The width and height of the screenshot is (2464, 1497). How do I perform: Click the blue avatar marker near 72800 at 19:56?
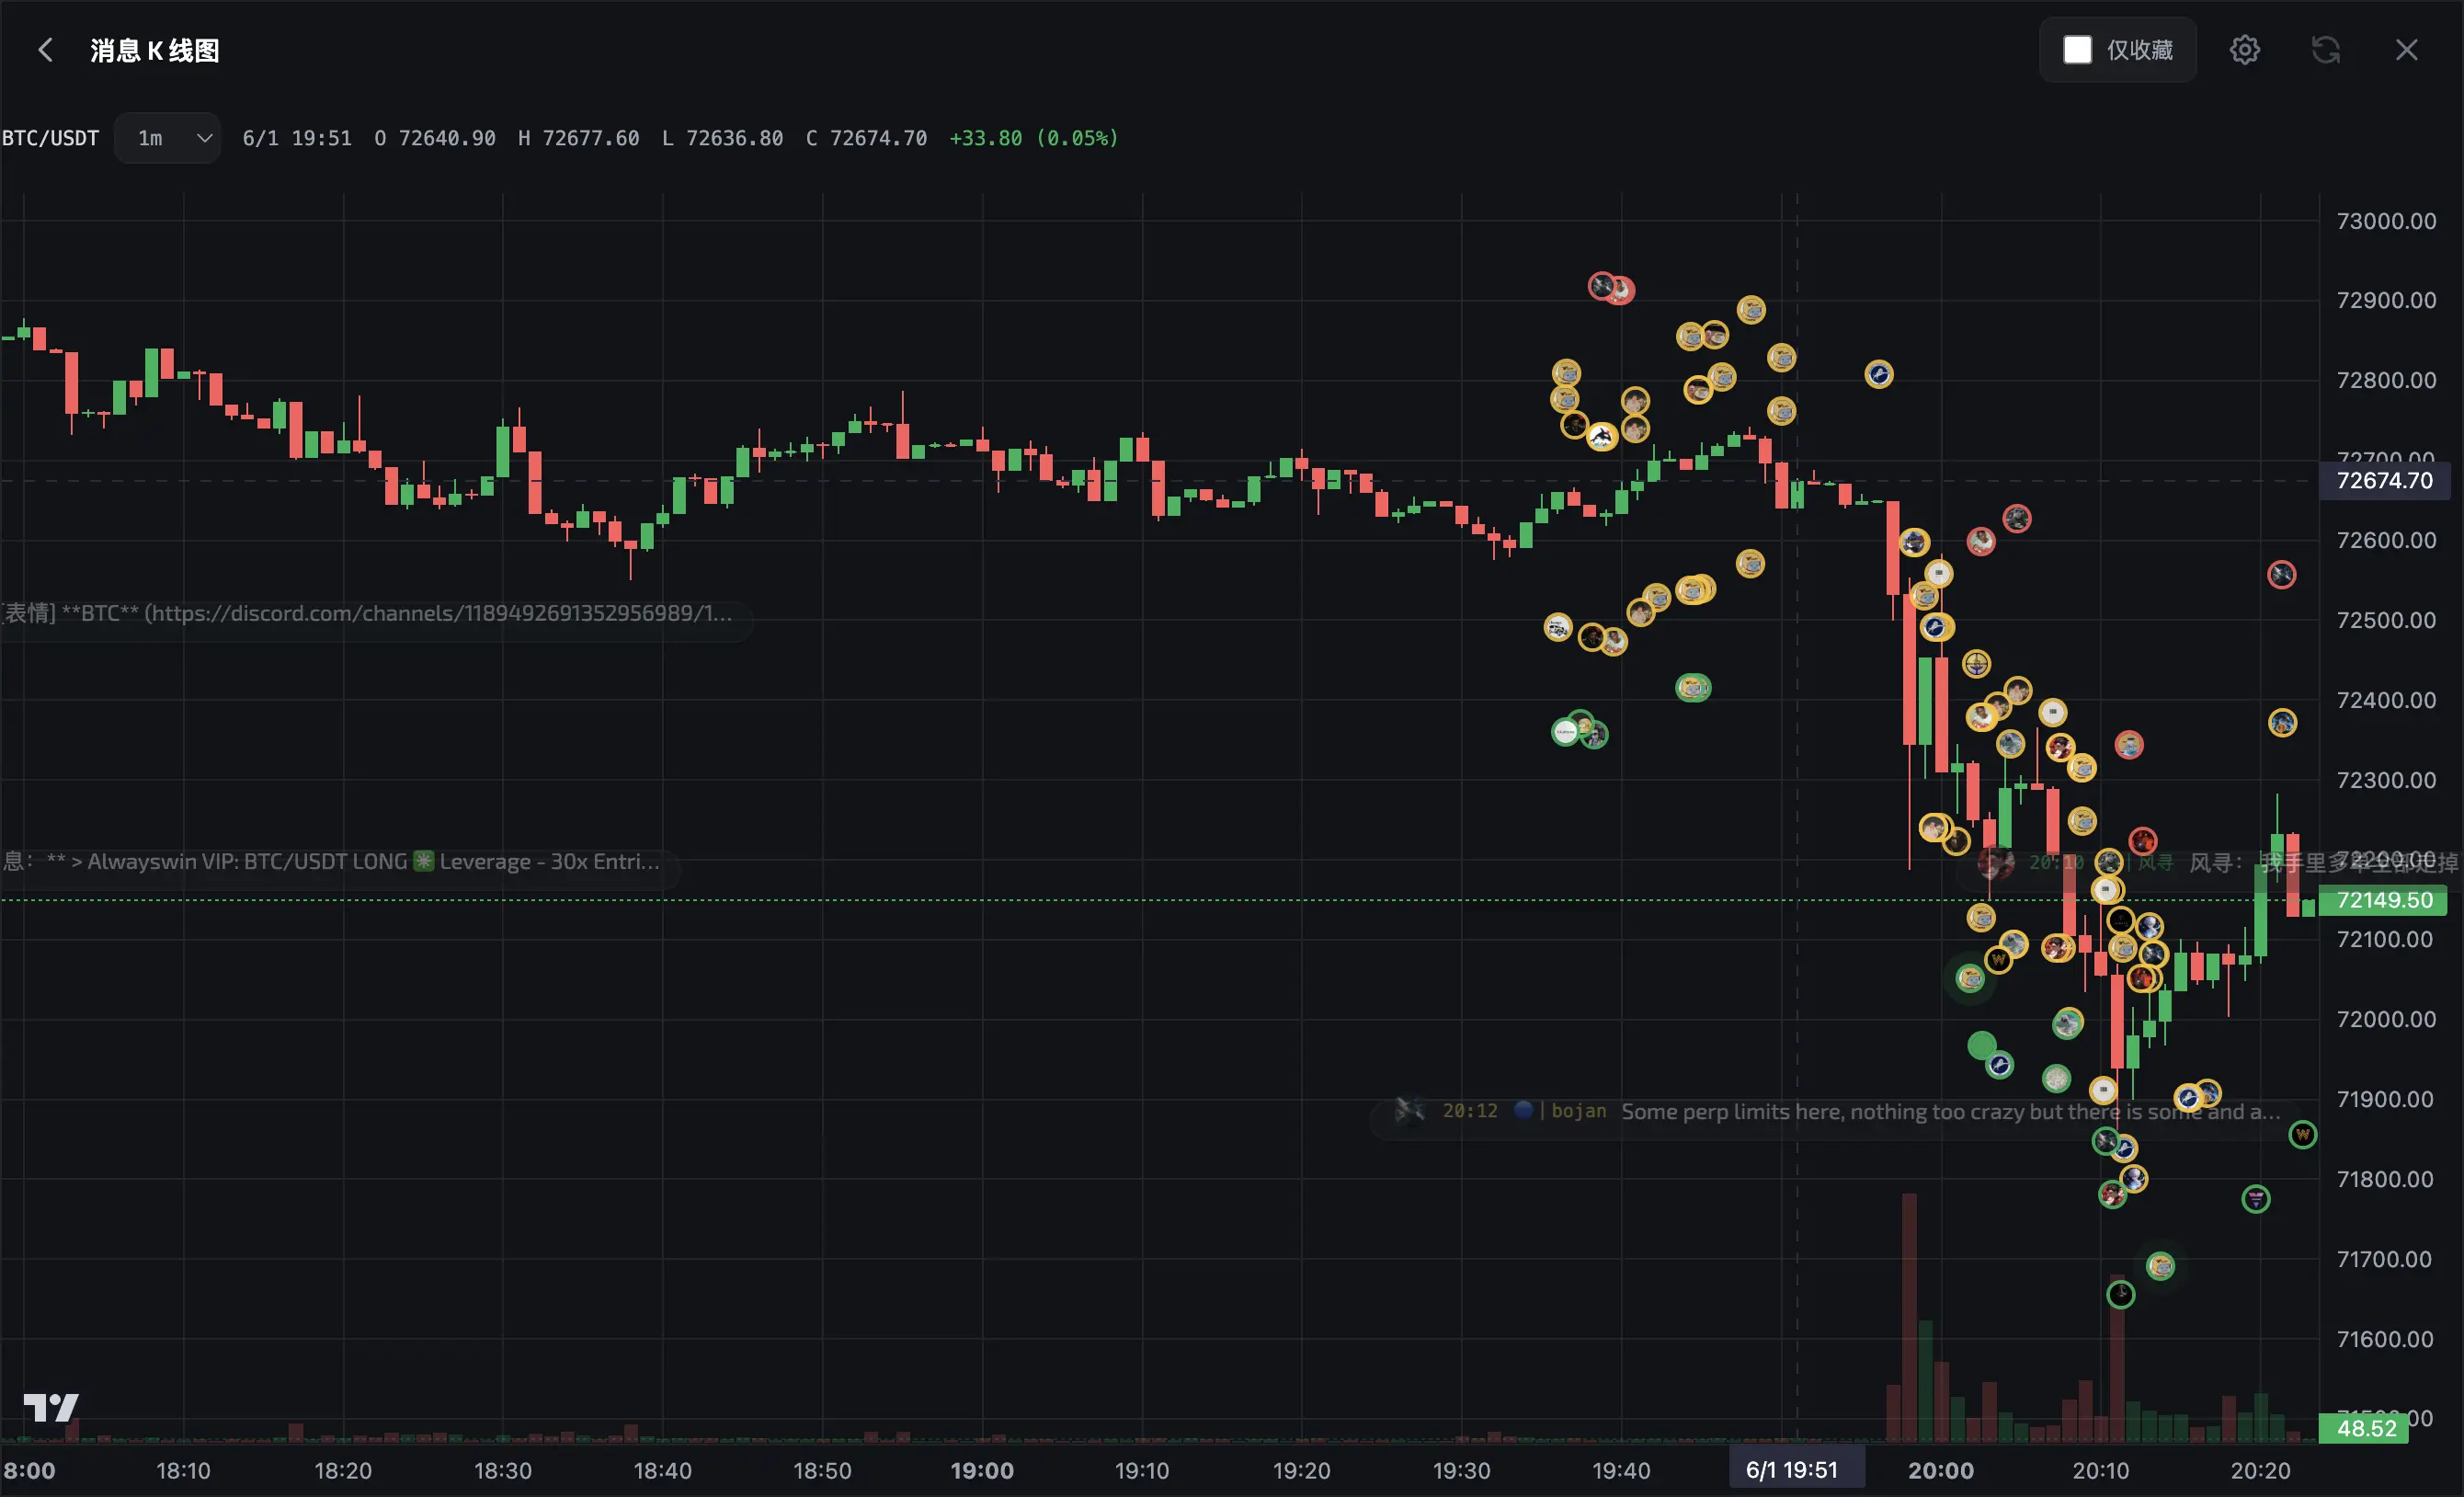pyautogui.click(x=1878, y=374)
